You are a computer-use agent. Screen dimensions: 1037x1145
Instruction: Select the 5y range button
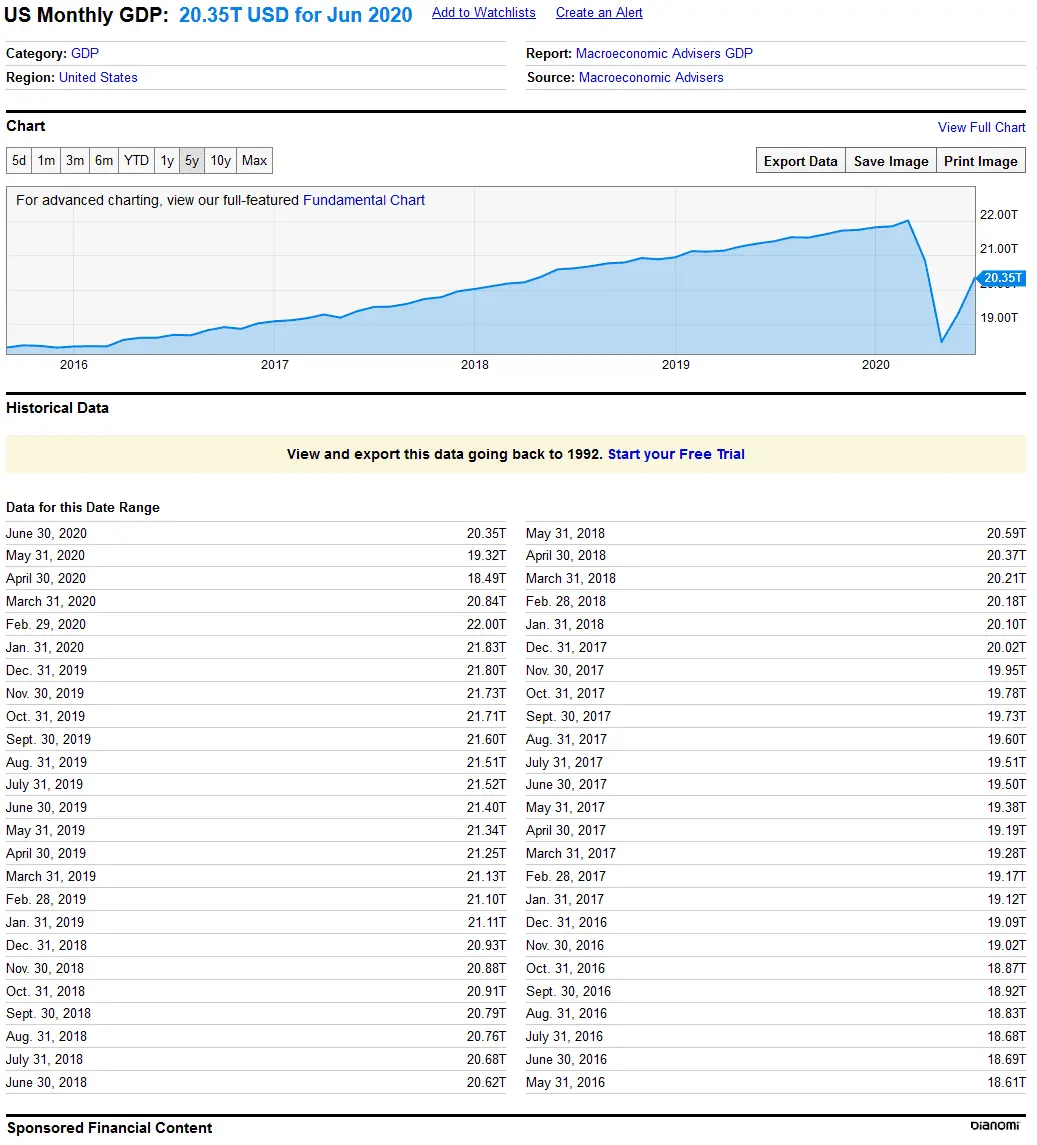pyautogui.click(x=192, y=161)
